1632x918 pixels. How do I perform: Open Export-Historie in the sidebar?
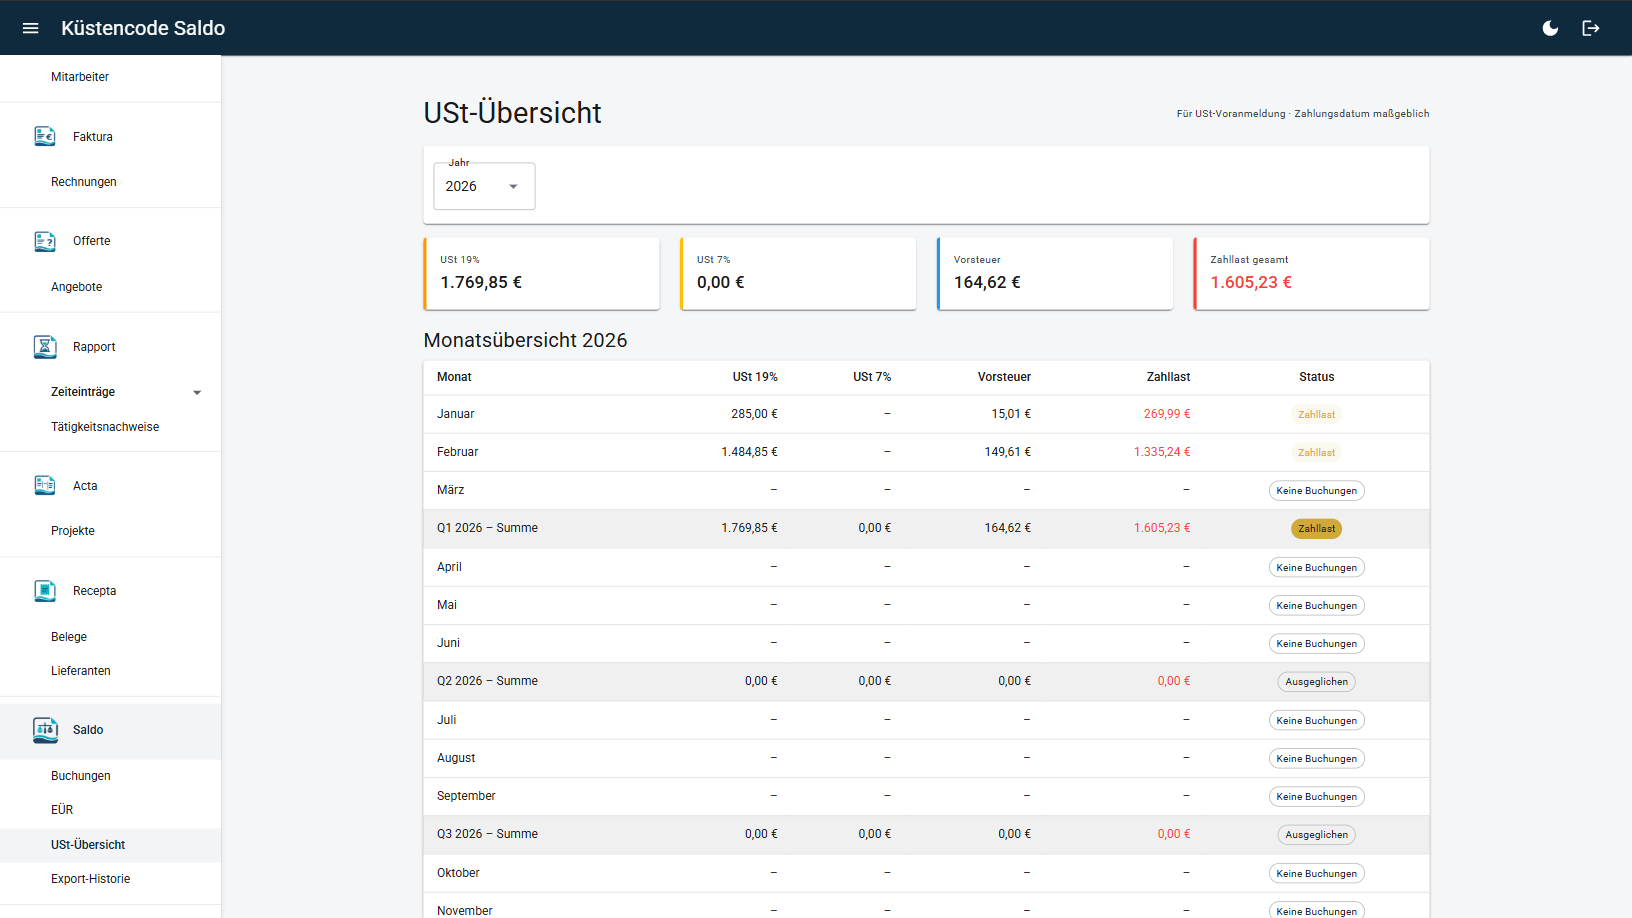(91, 879)
